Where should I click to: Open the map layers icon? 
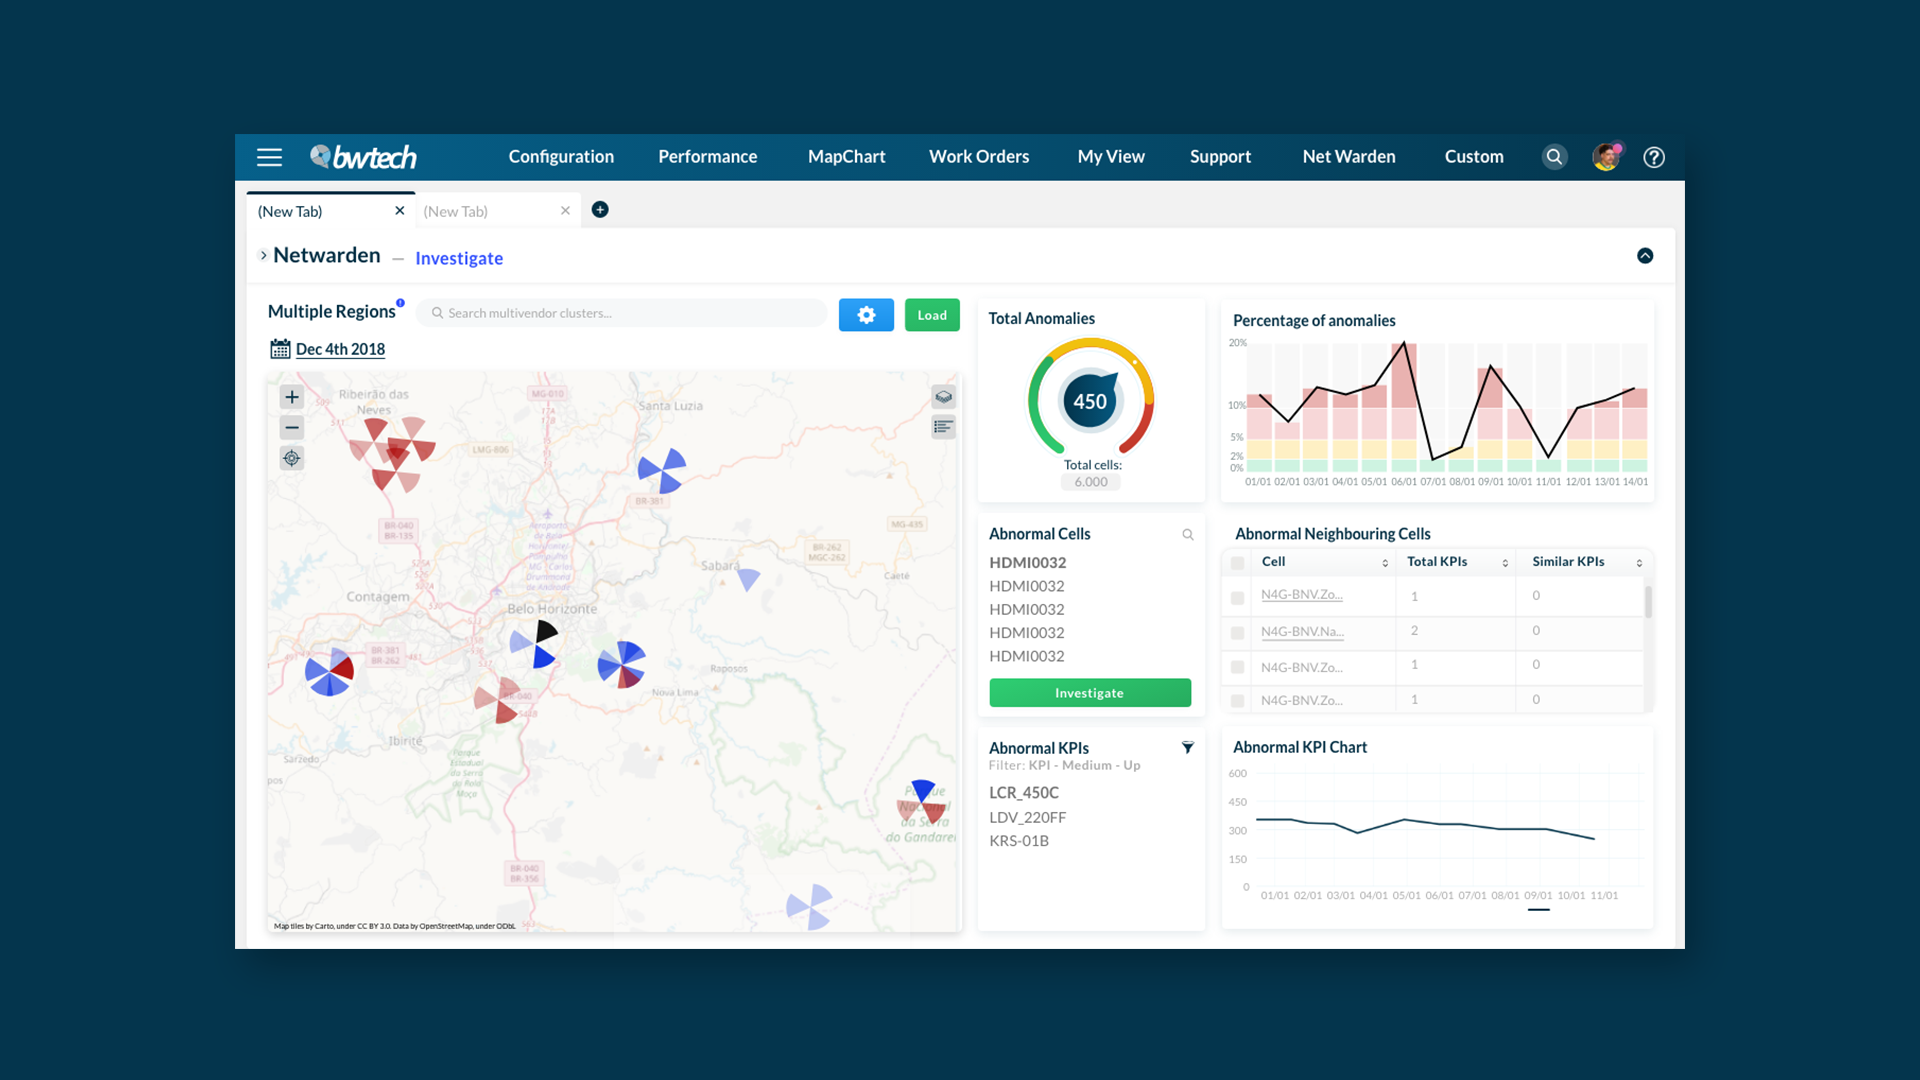[x=943, y=397]
